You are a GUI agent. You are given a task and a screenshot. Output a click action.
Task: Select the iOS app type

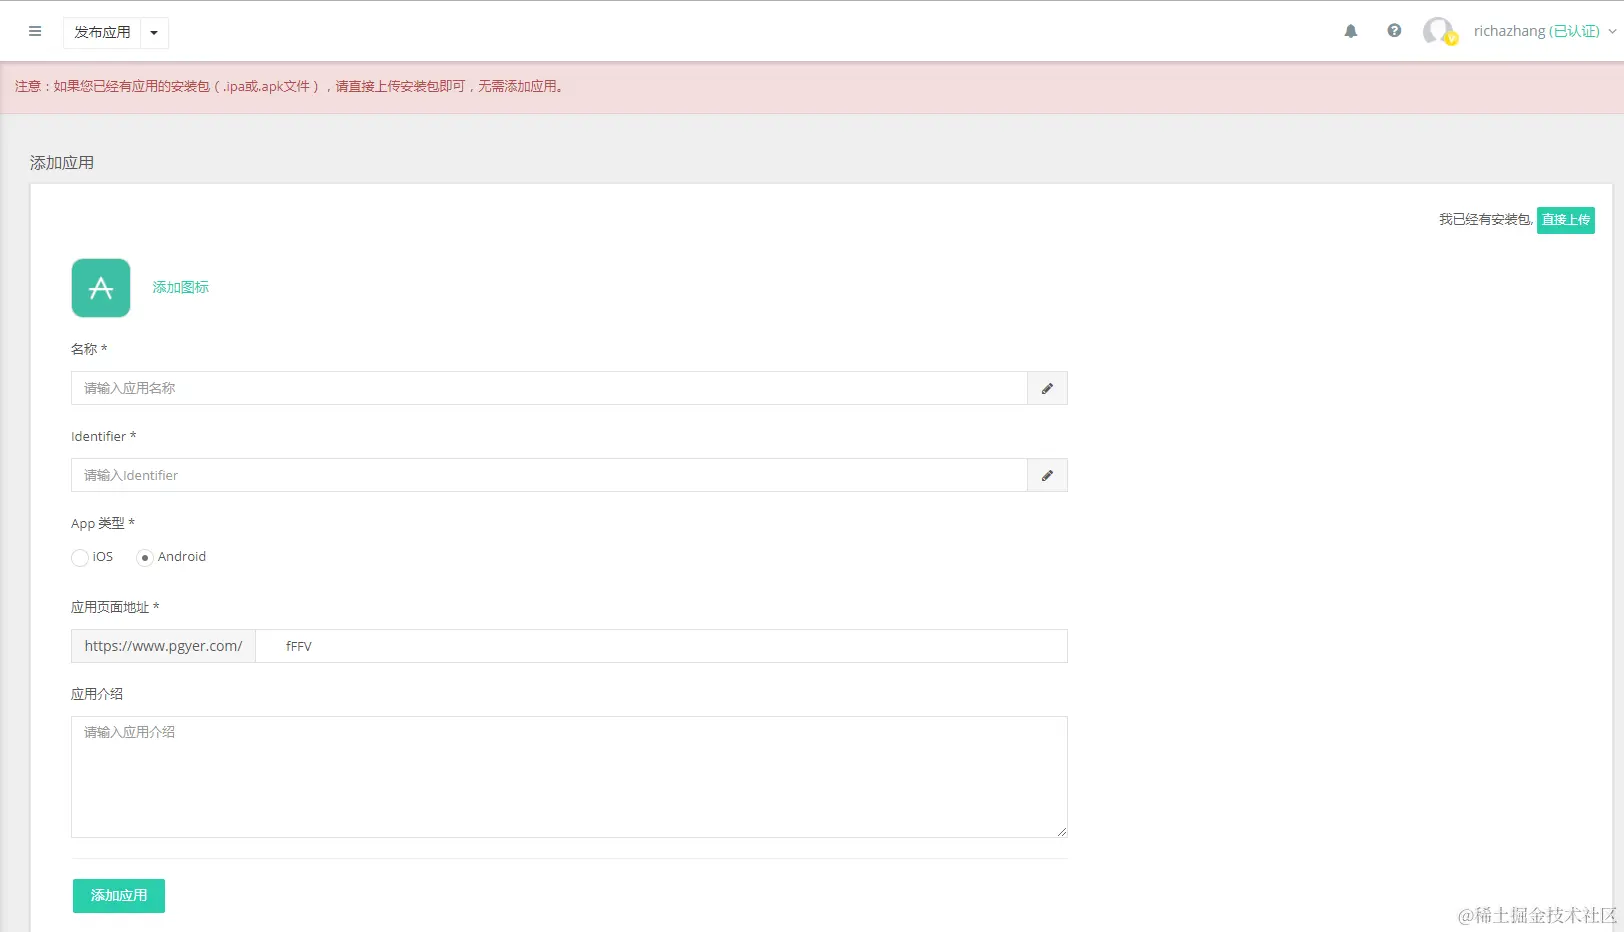[80, 558]
